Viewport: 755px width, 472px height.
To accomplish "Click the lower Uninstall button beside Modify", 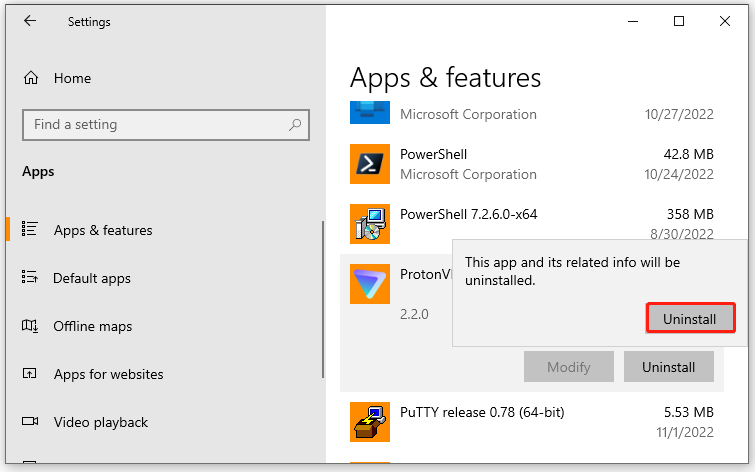I will (x=668, y=367).
